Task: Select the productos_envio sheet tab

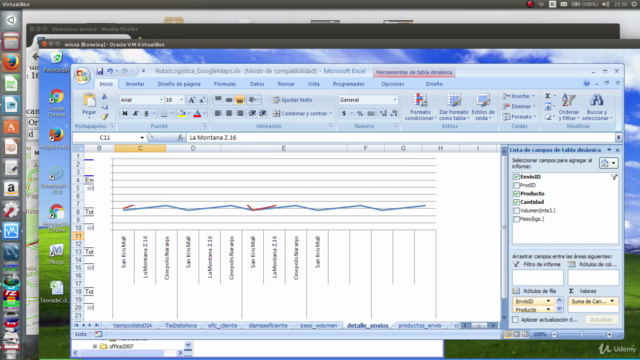Action: (x=420, y=325)
